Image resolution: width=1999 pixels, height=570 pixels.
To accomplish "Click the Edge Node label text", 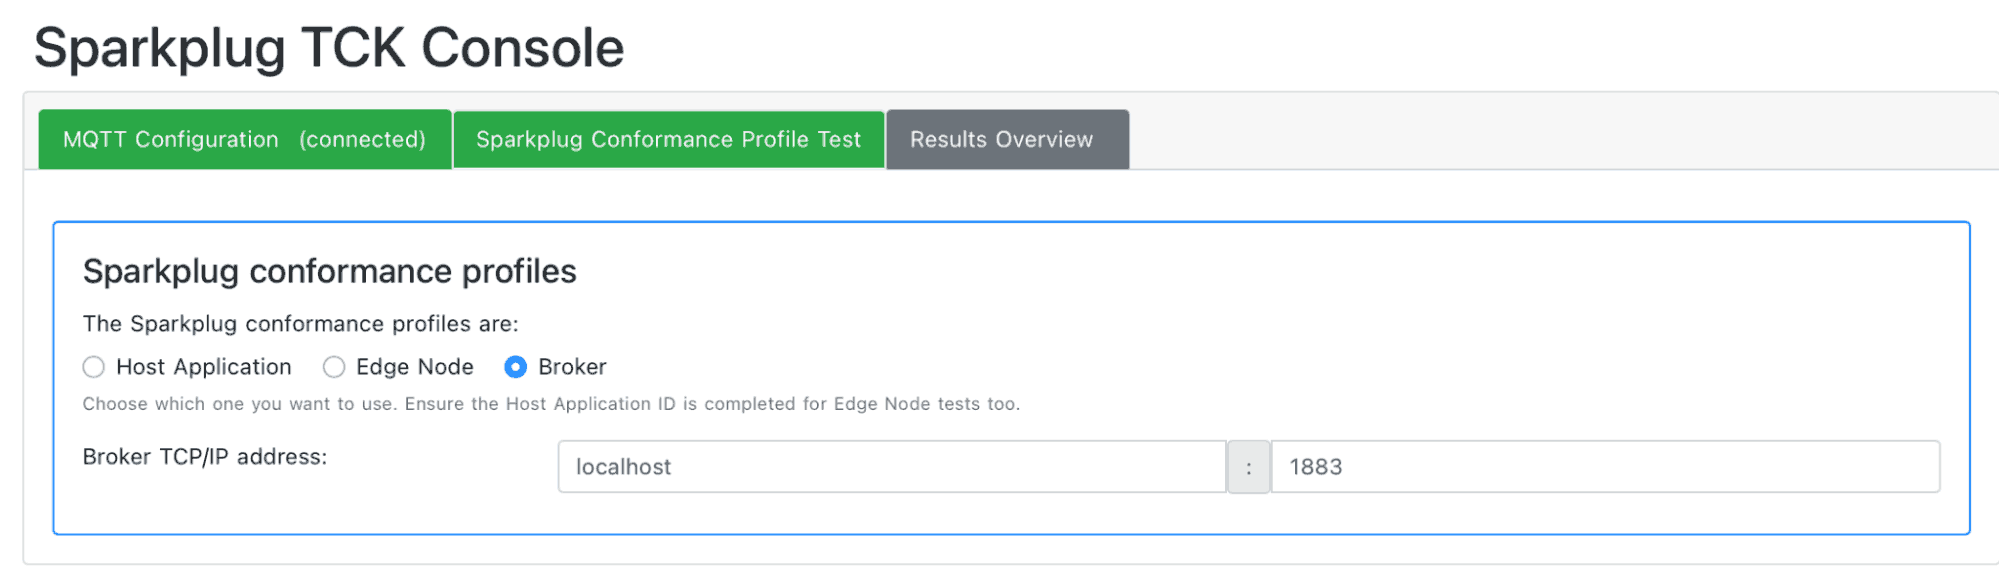I will coord(415,367).
